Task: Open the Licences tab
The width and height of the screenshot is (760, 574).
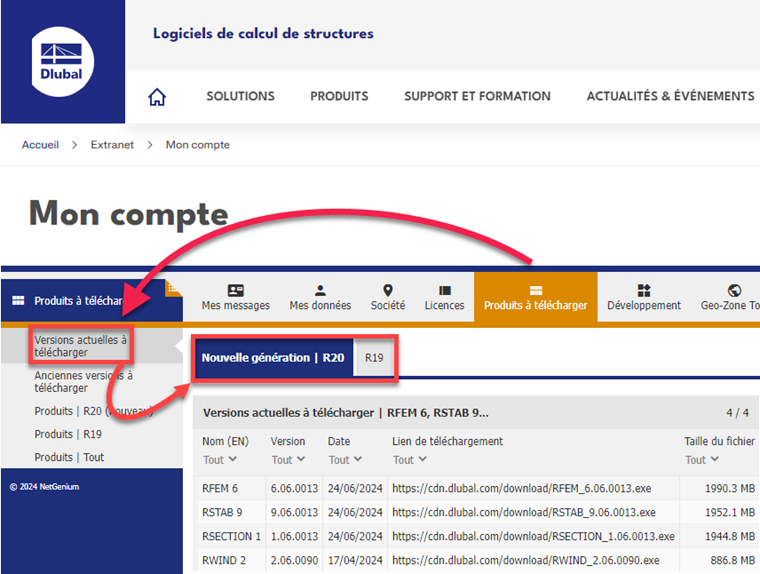Action: pyautogui.click(x=444, y=297)
